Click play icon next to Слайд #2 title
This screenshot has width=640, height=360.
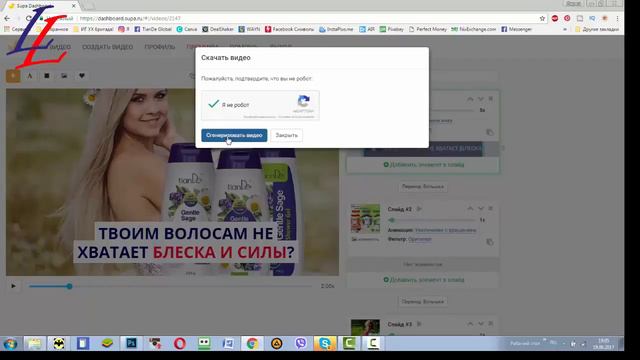pos(419,209)
